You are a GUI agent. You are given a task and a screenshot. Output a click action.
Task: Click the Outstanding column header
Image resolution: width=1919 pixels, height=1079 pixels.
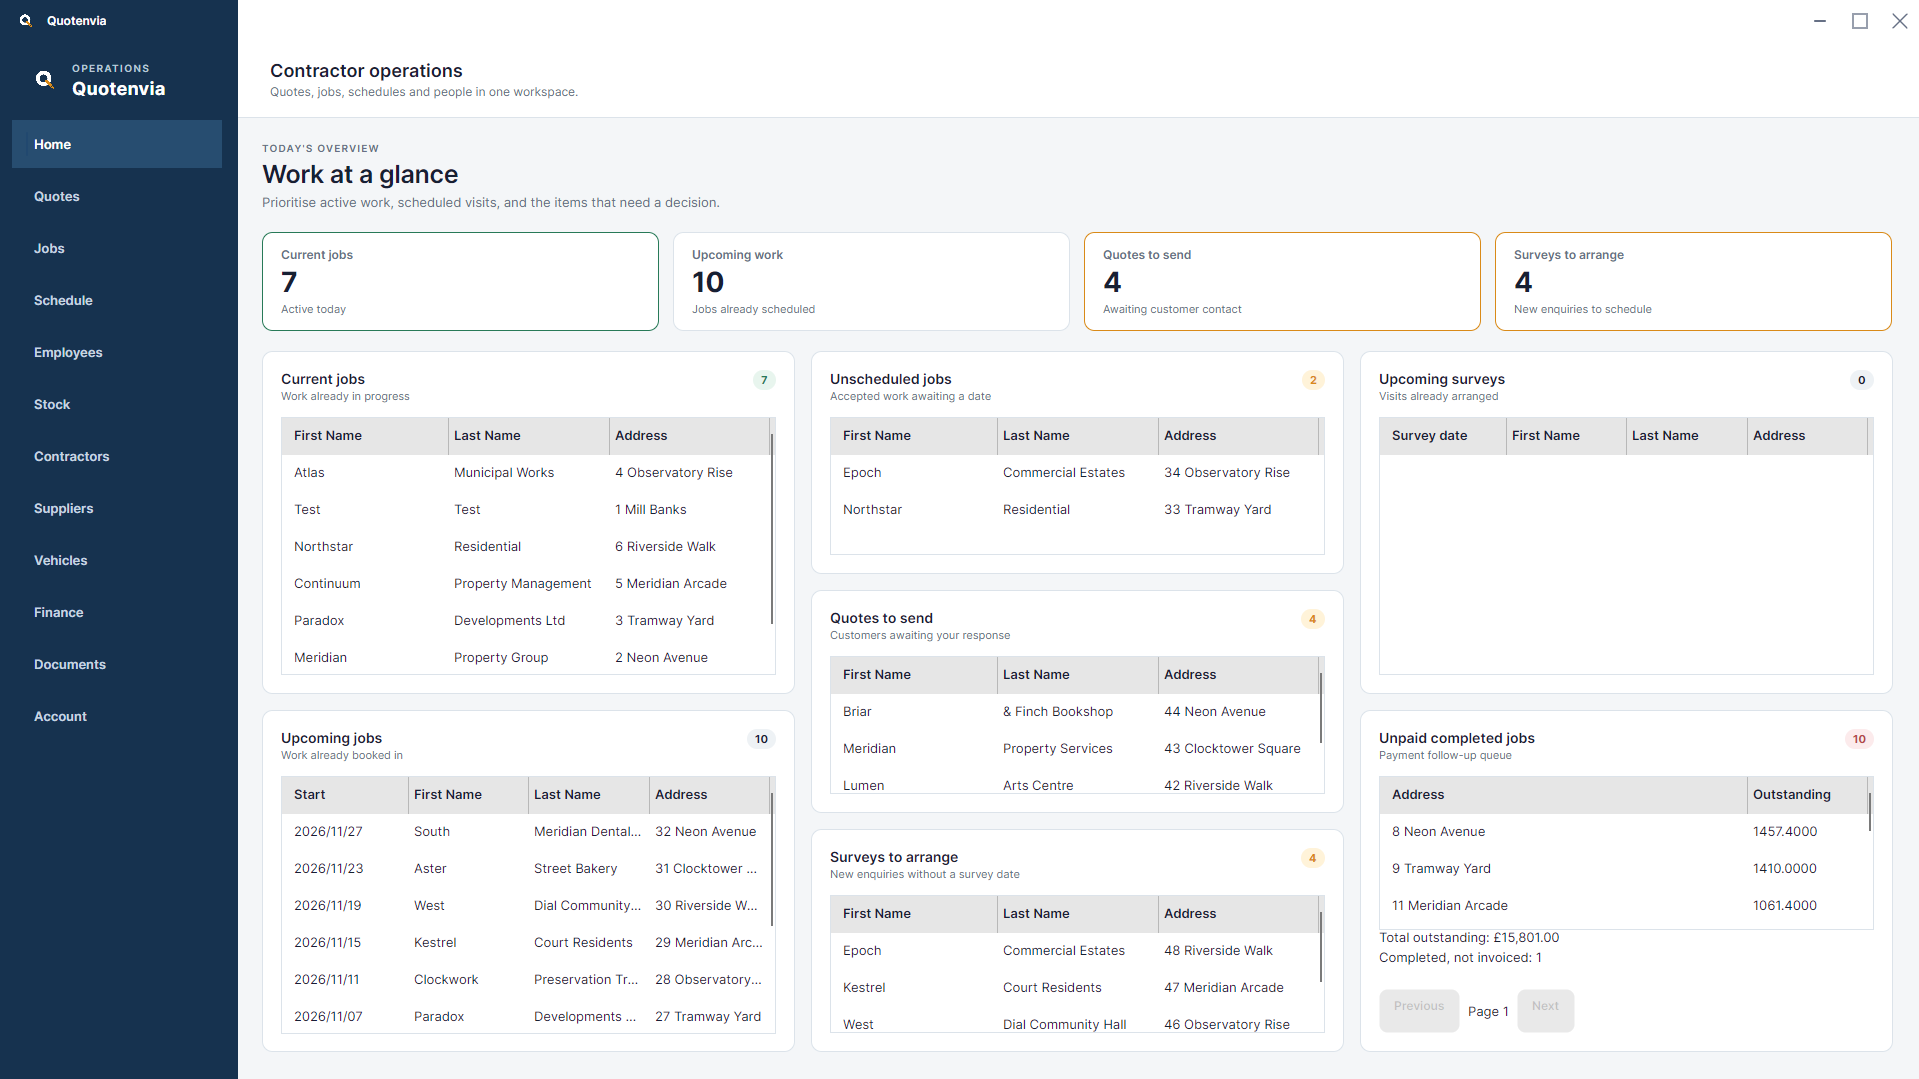(x=1807, y=794)
